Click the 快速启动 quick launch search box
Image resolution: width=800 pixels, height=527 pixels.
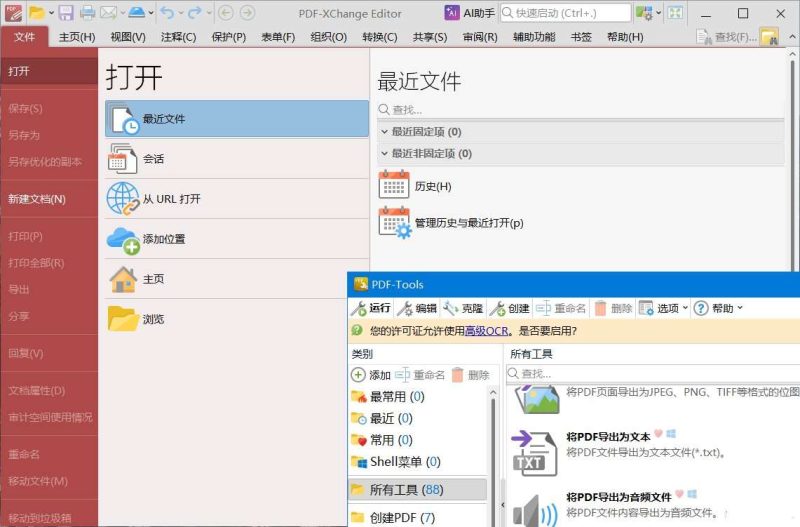565,13
